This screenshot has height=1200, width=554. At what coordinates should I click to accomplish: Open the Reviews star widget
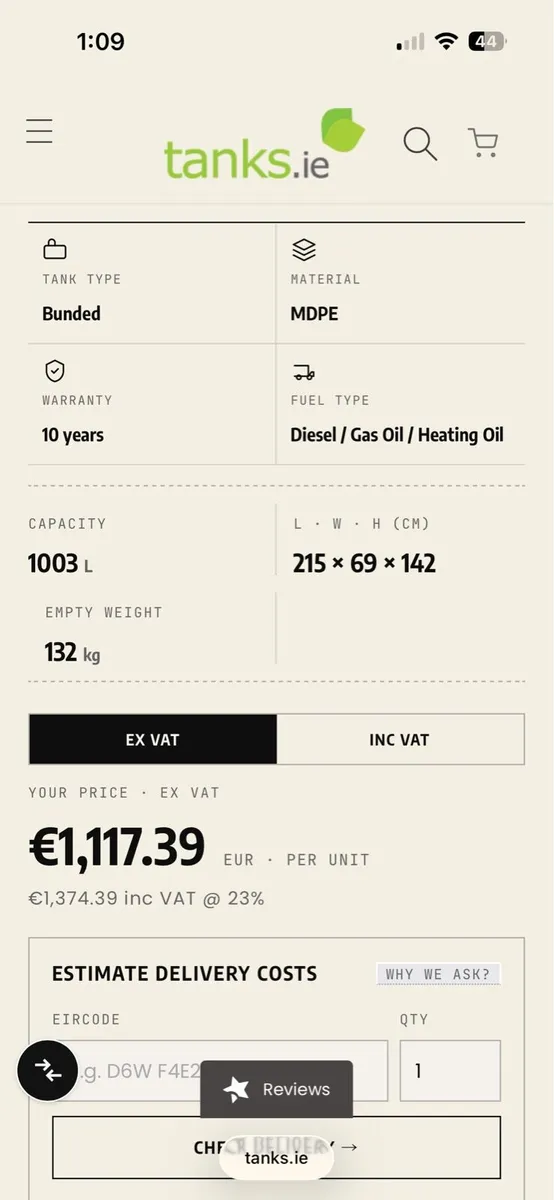coord(277,1089)
